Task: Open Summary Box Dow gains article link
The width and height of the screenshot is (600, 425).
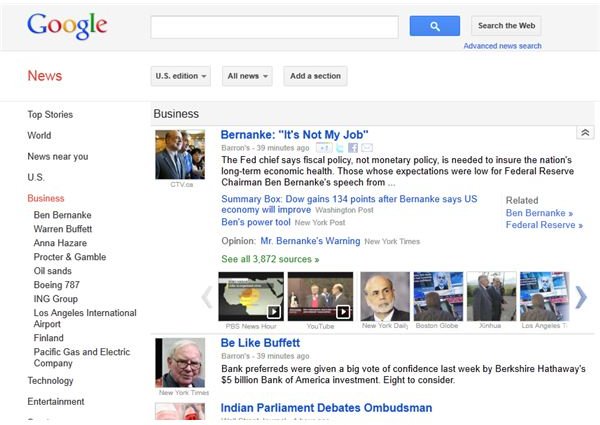Action: coord(349,204)
